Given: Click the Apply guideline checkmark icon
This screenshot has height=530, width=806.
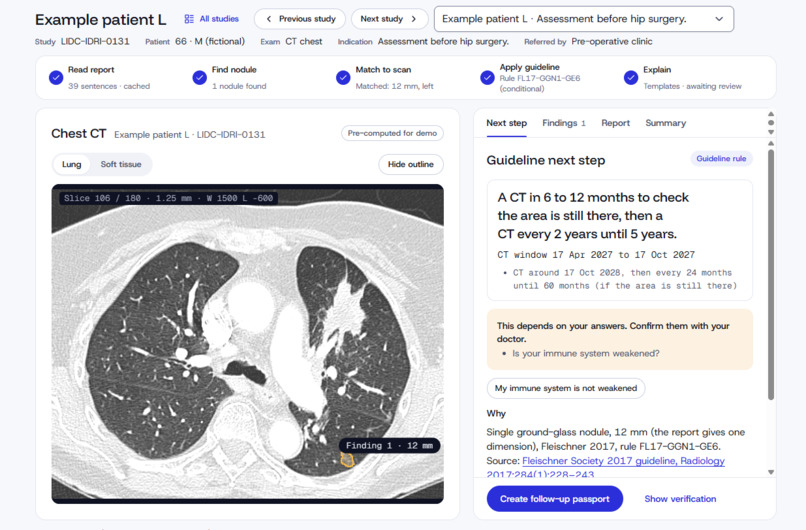Looking at the screenshot, I should pos(487,78).
